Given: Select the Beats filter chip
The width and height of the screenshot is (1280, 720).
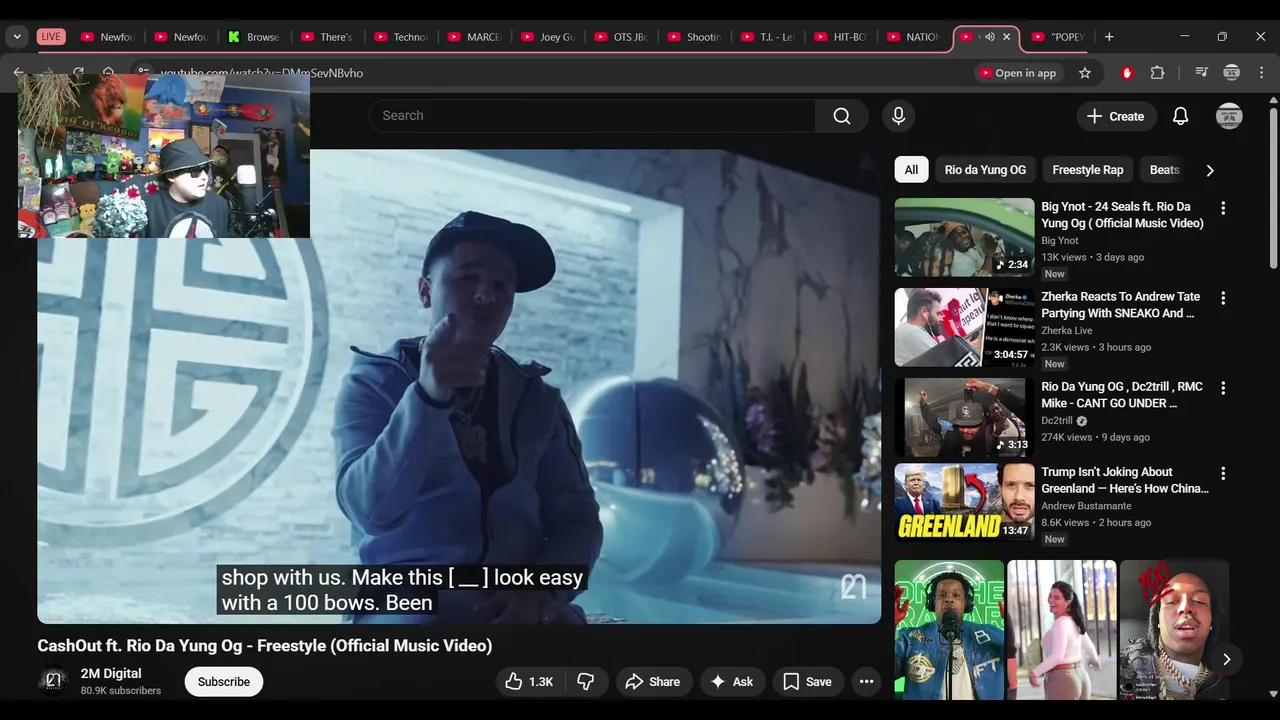Looking at the screenshot, I should pos(1164,170).
